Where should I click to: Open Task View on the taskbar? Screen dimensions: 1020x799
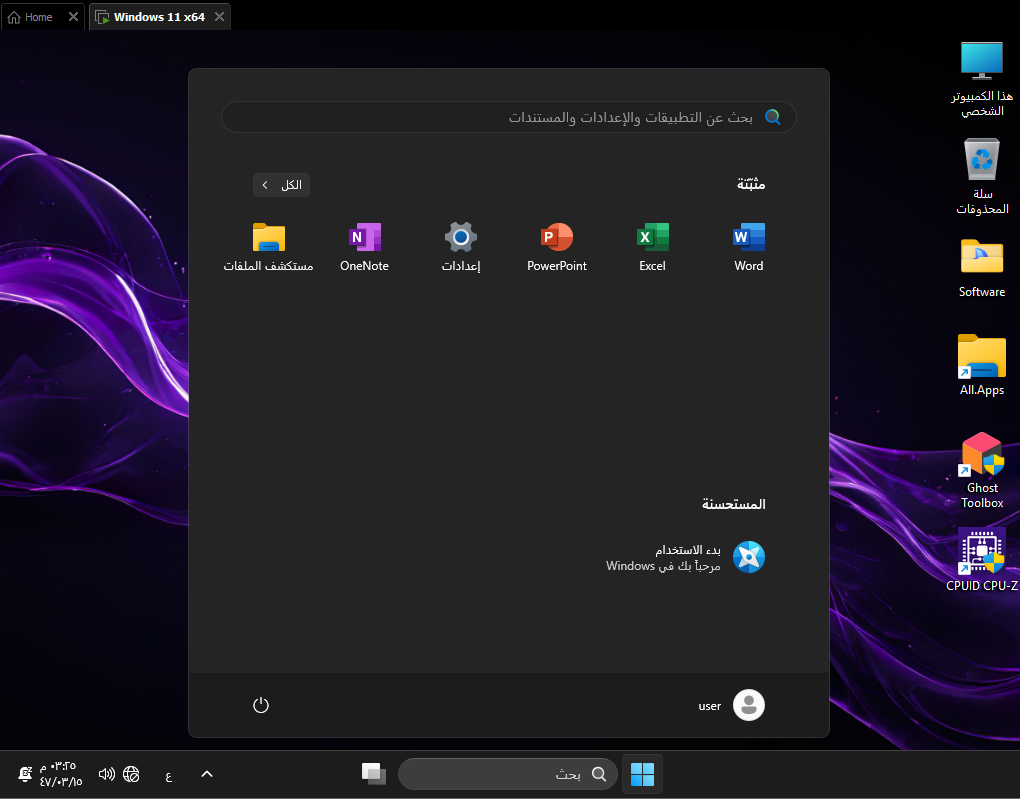(x=373, y=774)
